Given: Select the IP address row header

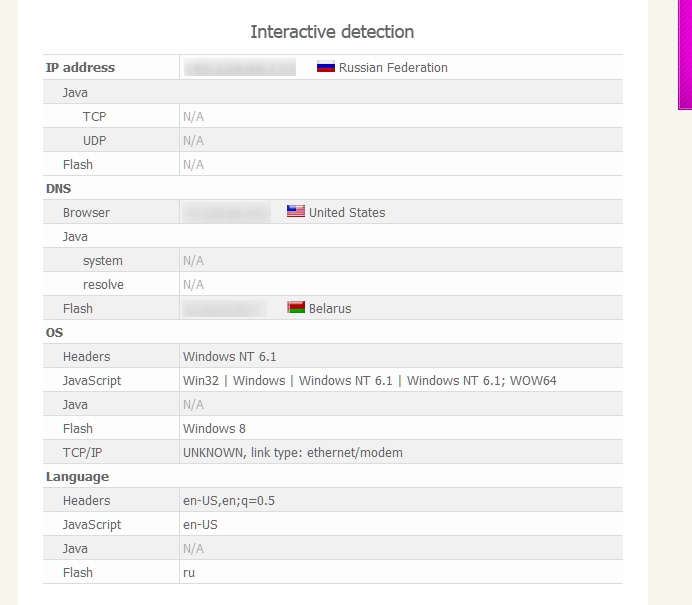Looking at the screenshot, I should click(80, 68).
